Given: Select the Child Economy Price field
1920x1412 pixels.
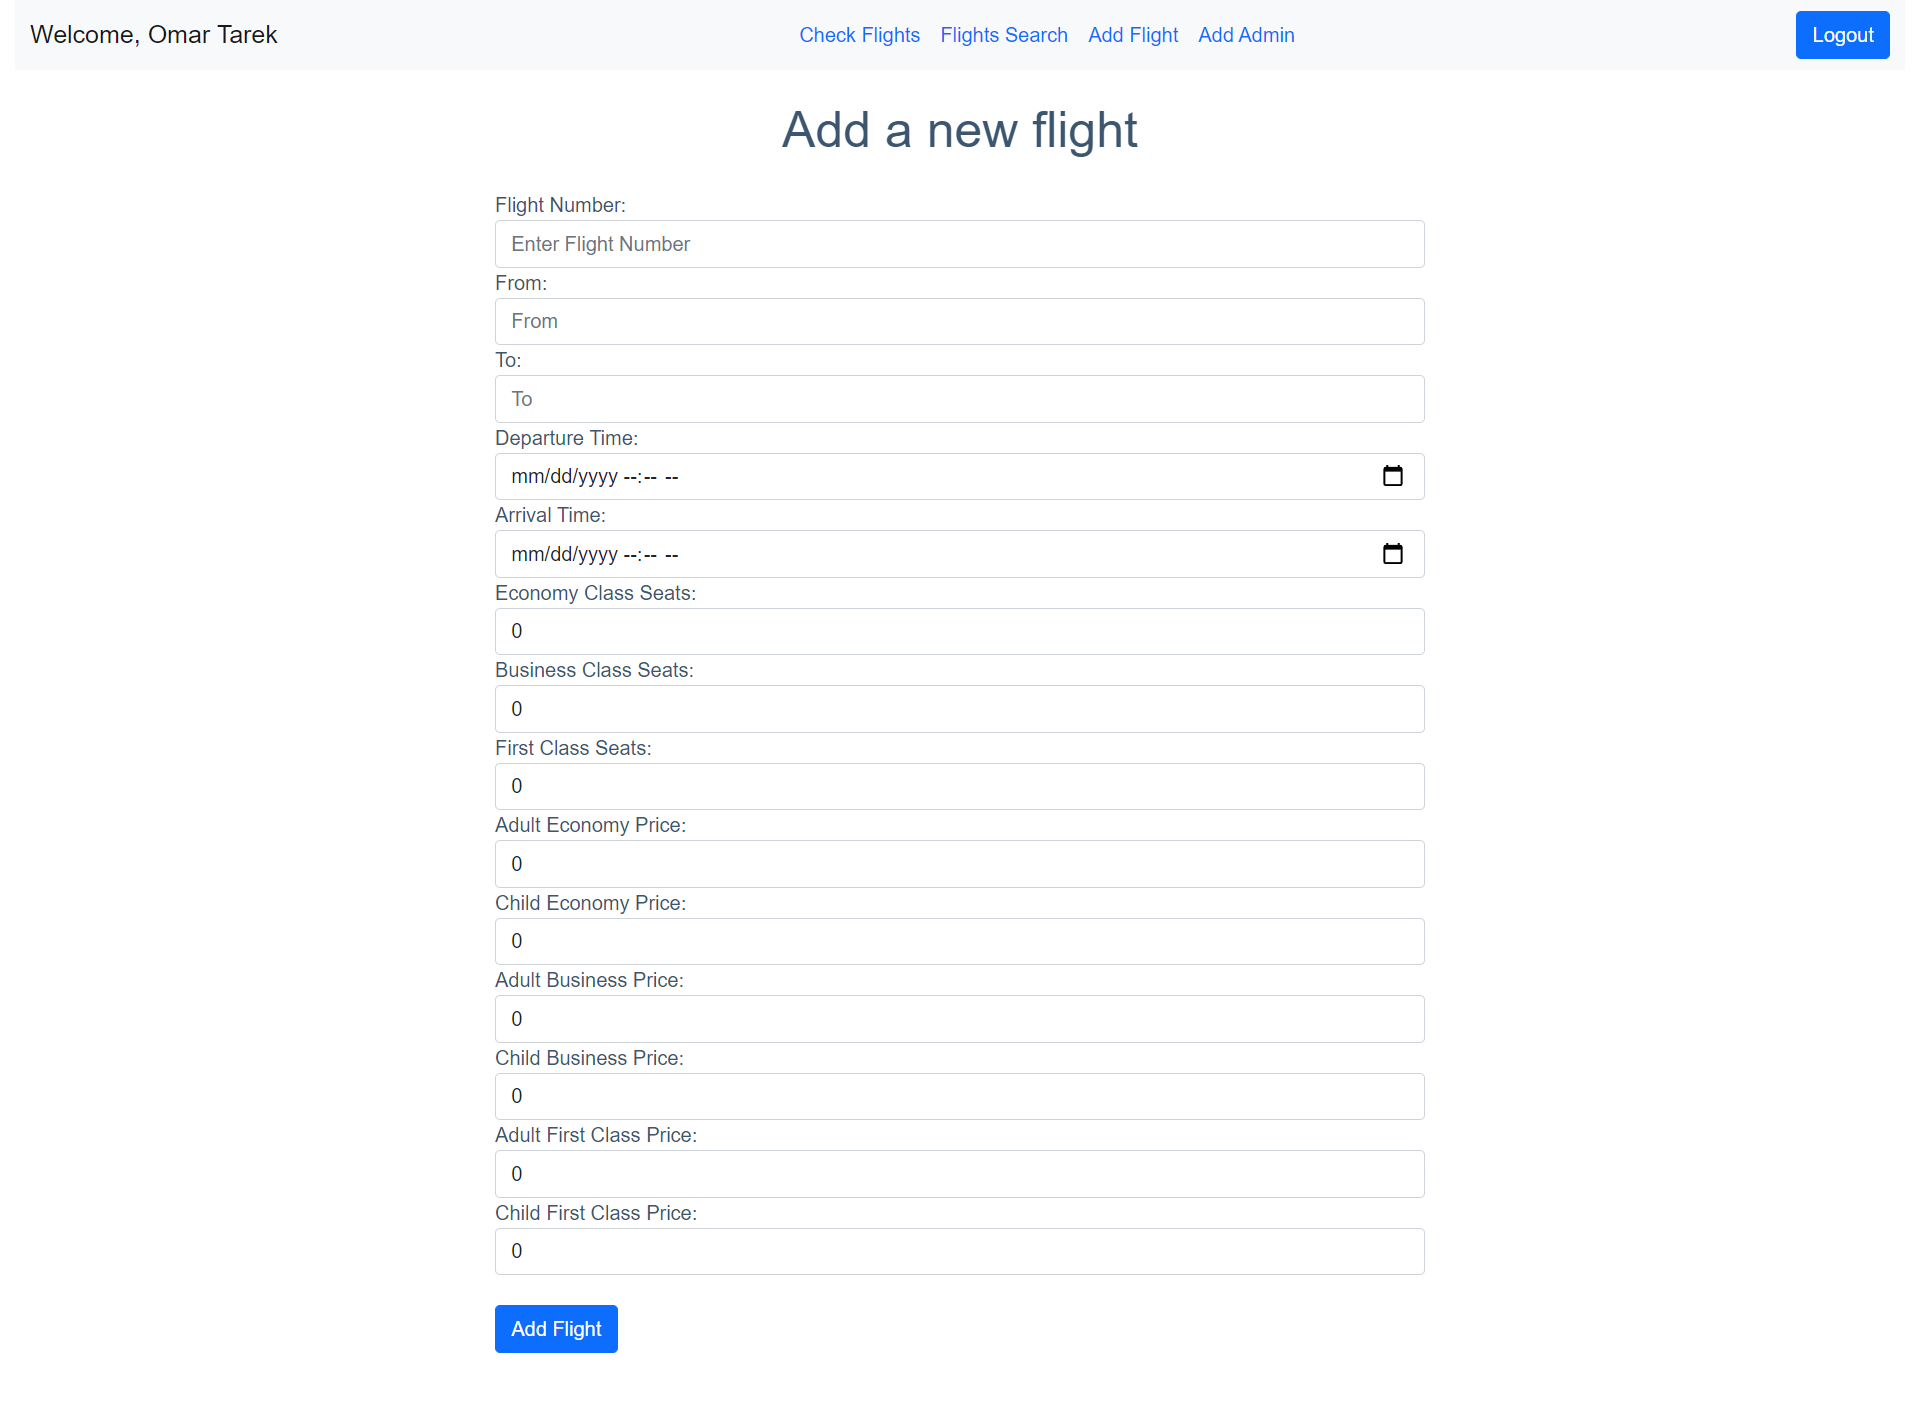Looking at the screenshot, I should (x=959, y=941).
